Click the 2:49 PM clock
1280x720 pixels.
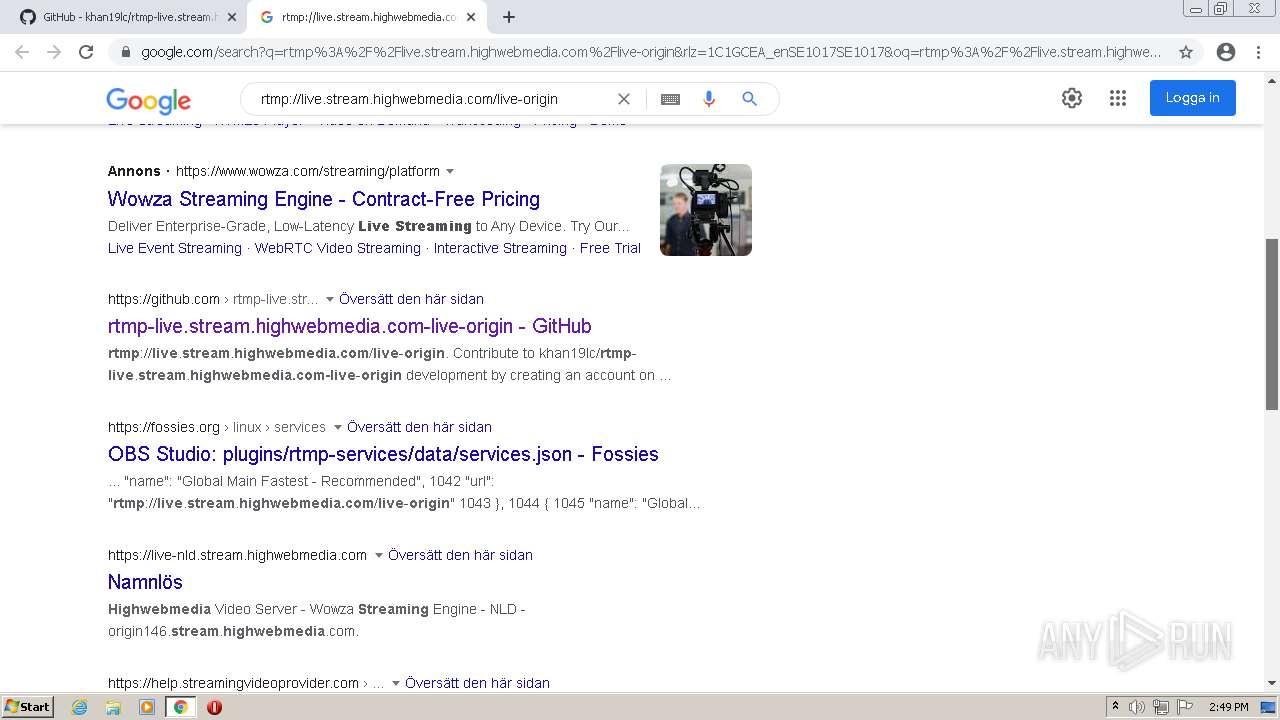point(1228,707)
